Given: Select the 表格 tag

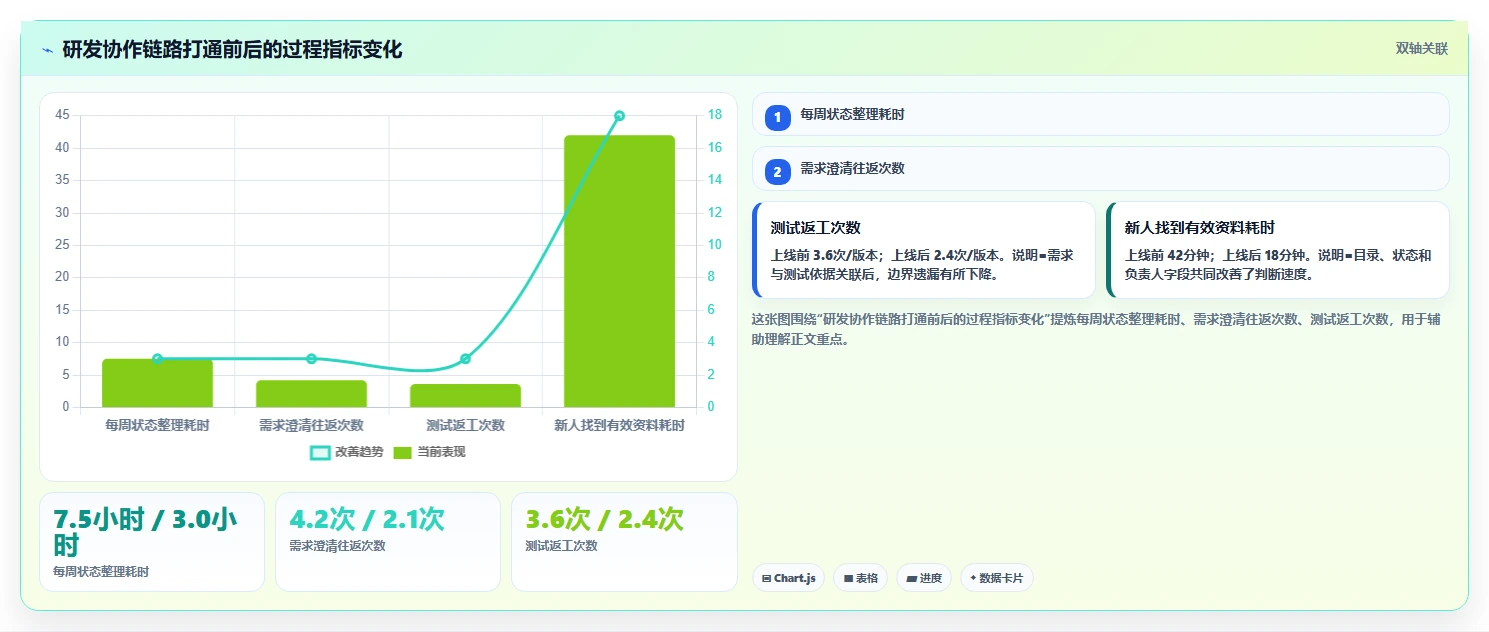Looking at the screenshot, I should (x=860, y=578).
